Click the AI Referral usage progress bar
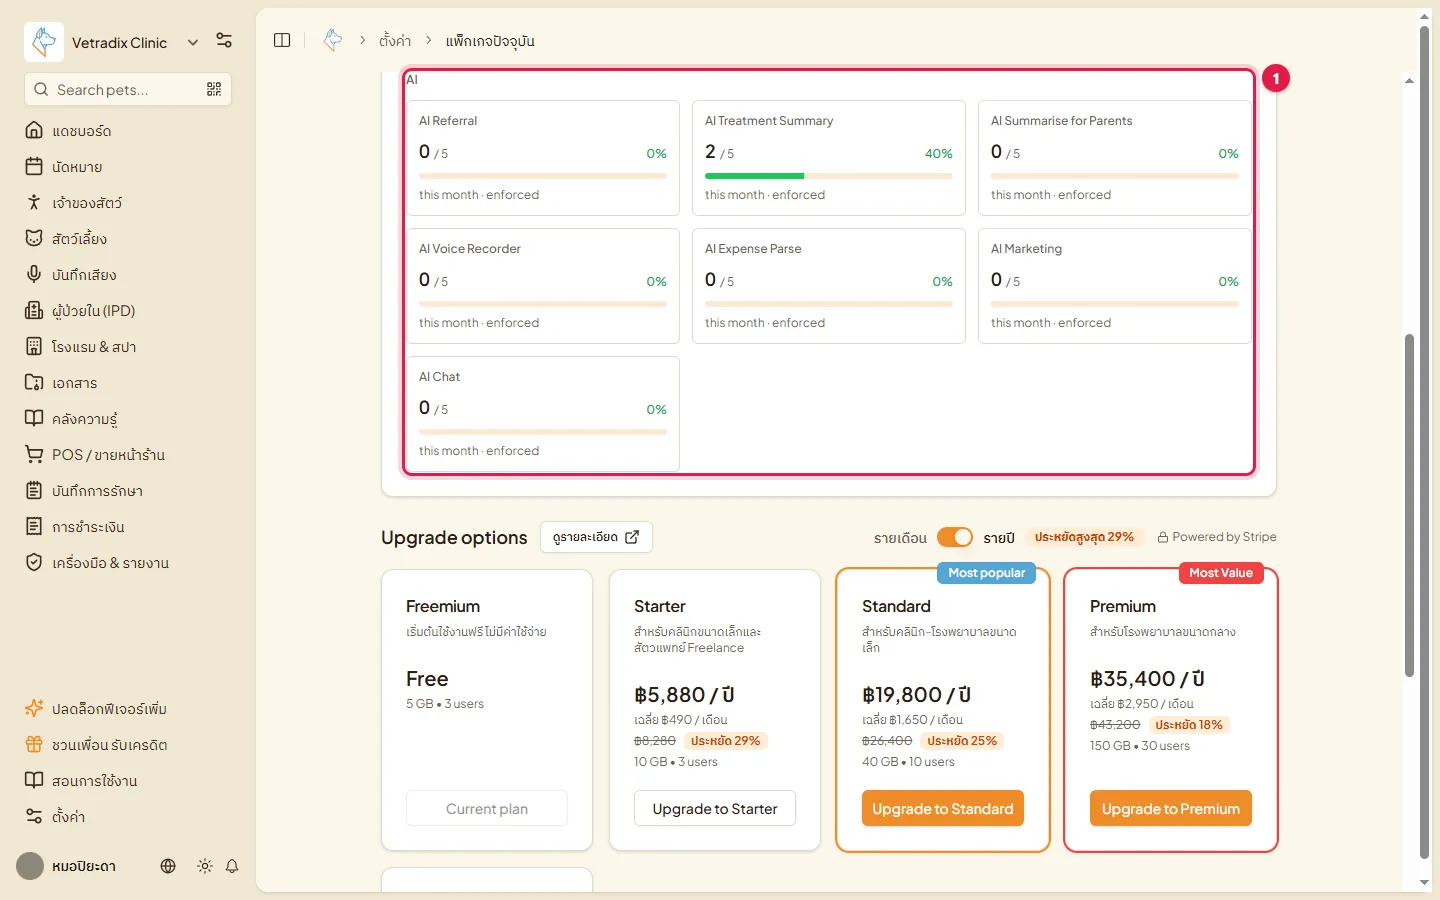 543,176
